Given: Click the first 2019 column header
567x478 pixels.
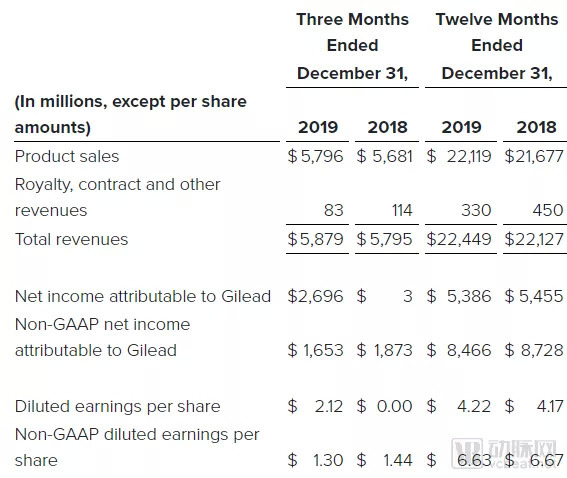Looking at the screenshot, I should pos(318,127).
